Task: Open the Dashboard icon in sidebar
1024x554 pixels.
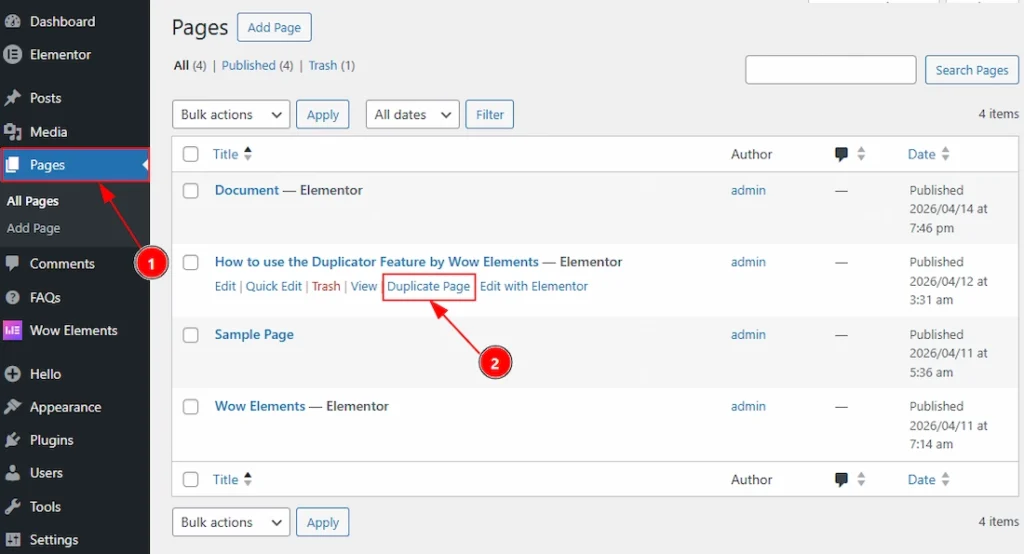Action: tap(12, 22)
